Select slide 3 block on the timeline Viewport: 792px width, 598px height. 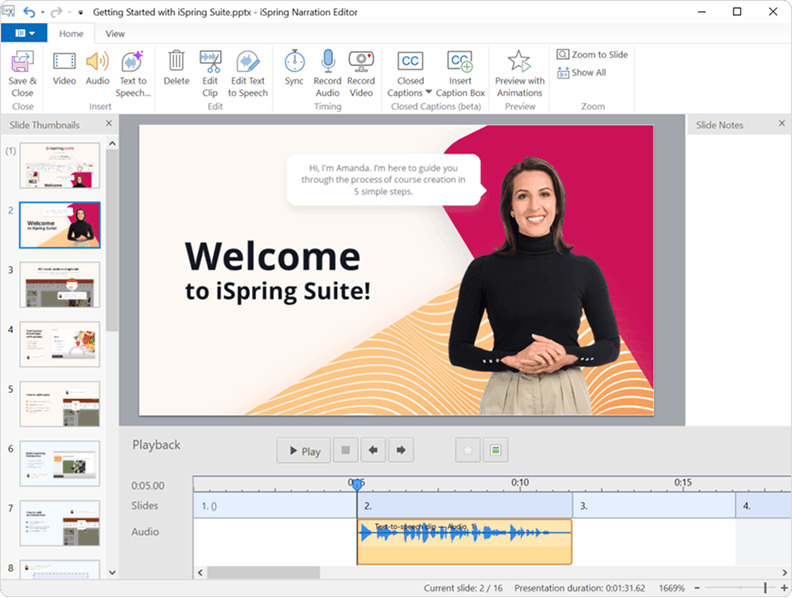[654, 506]
